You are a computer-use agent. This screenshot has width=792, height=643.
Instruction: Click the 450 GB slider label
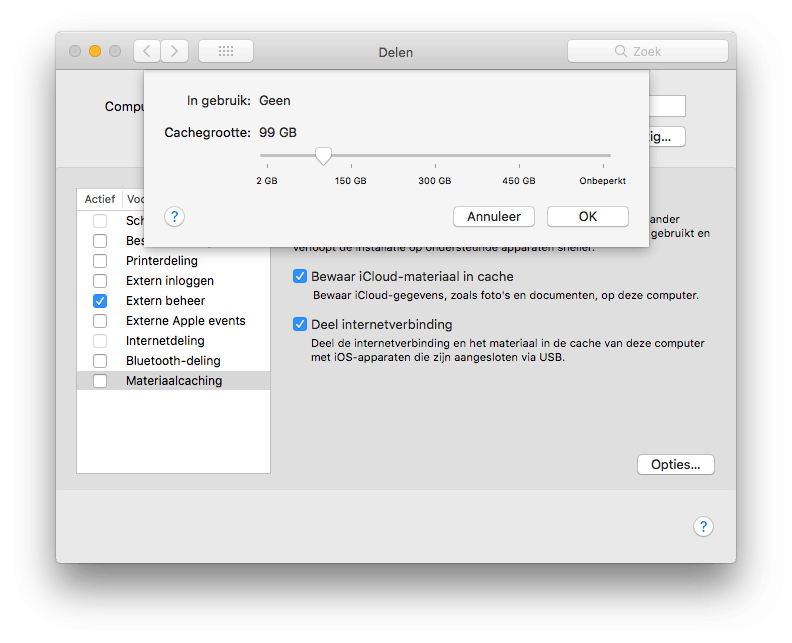tap(519, 181)
